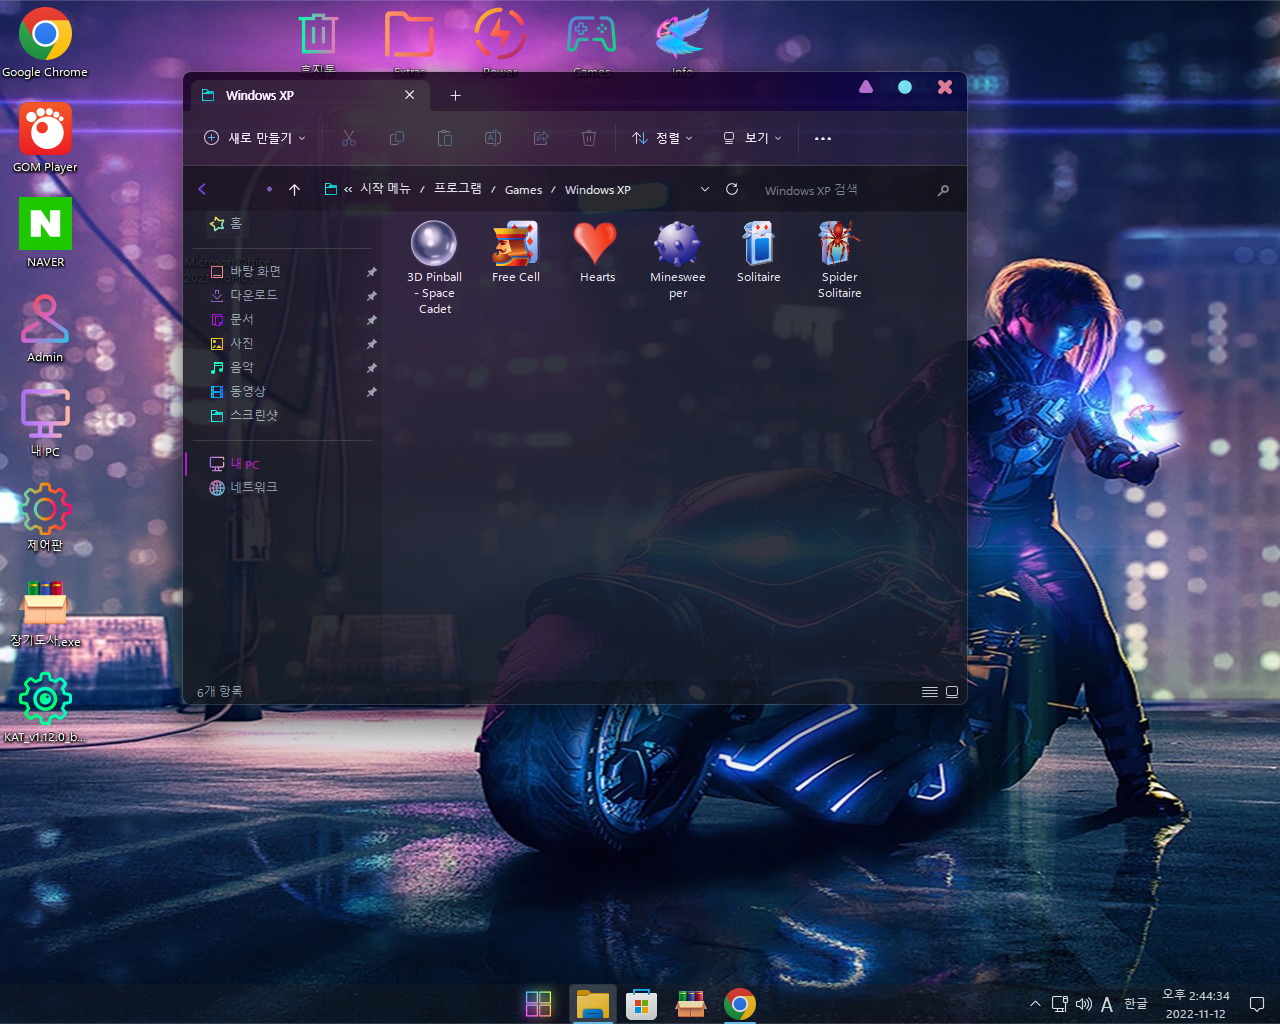The height and width of the screenshot is (1024, 1280).
Task: Open 다운로드 folder in sidebar
Action: tap(254, 295)
